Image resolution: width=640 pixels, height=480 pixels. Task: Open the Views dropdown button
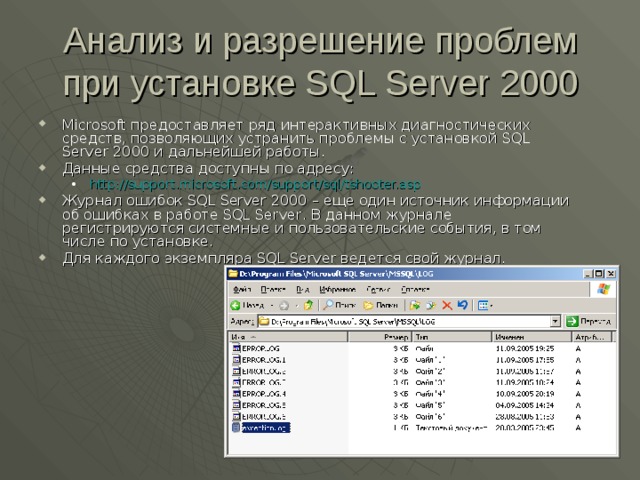click(485, 305)
